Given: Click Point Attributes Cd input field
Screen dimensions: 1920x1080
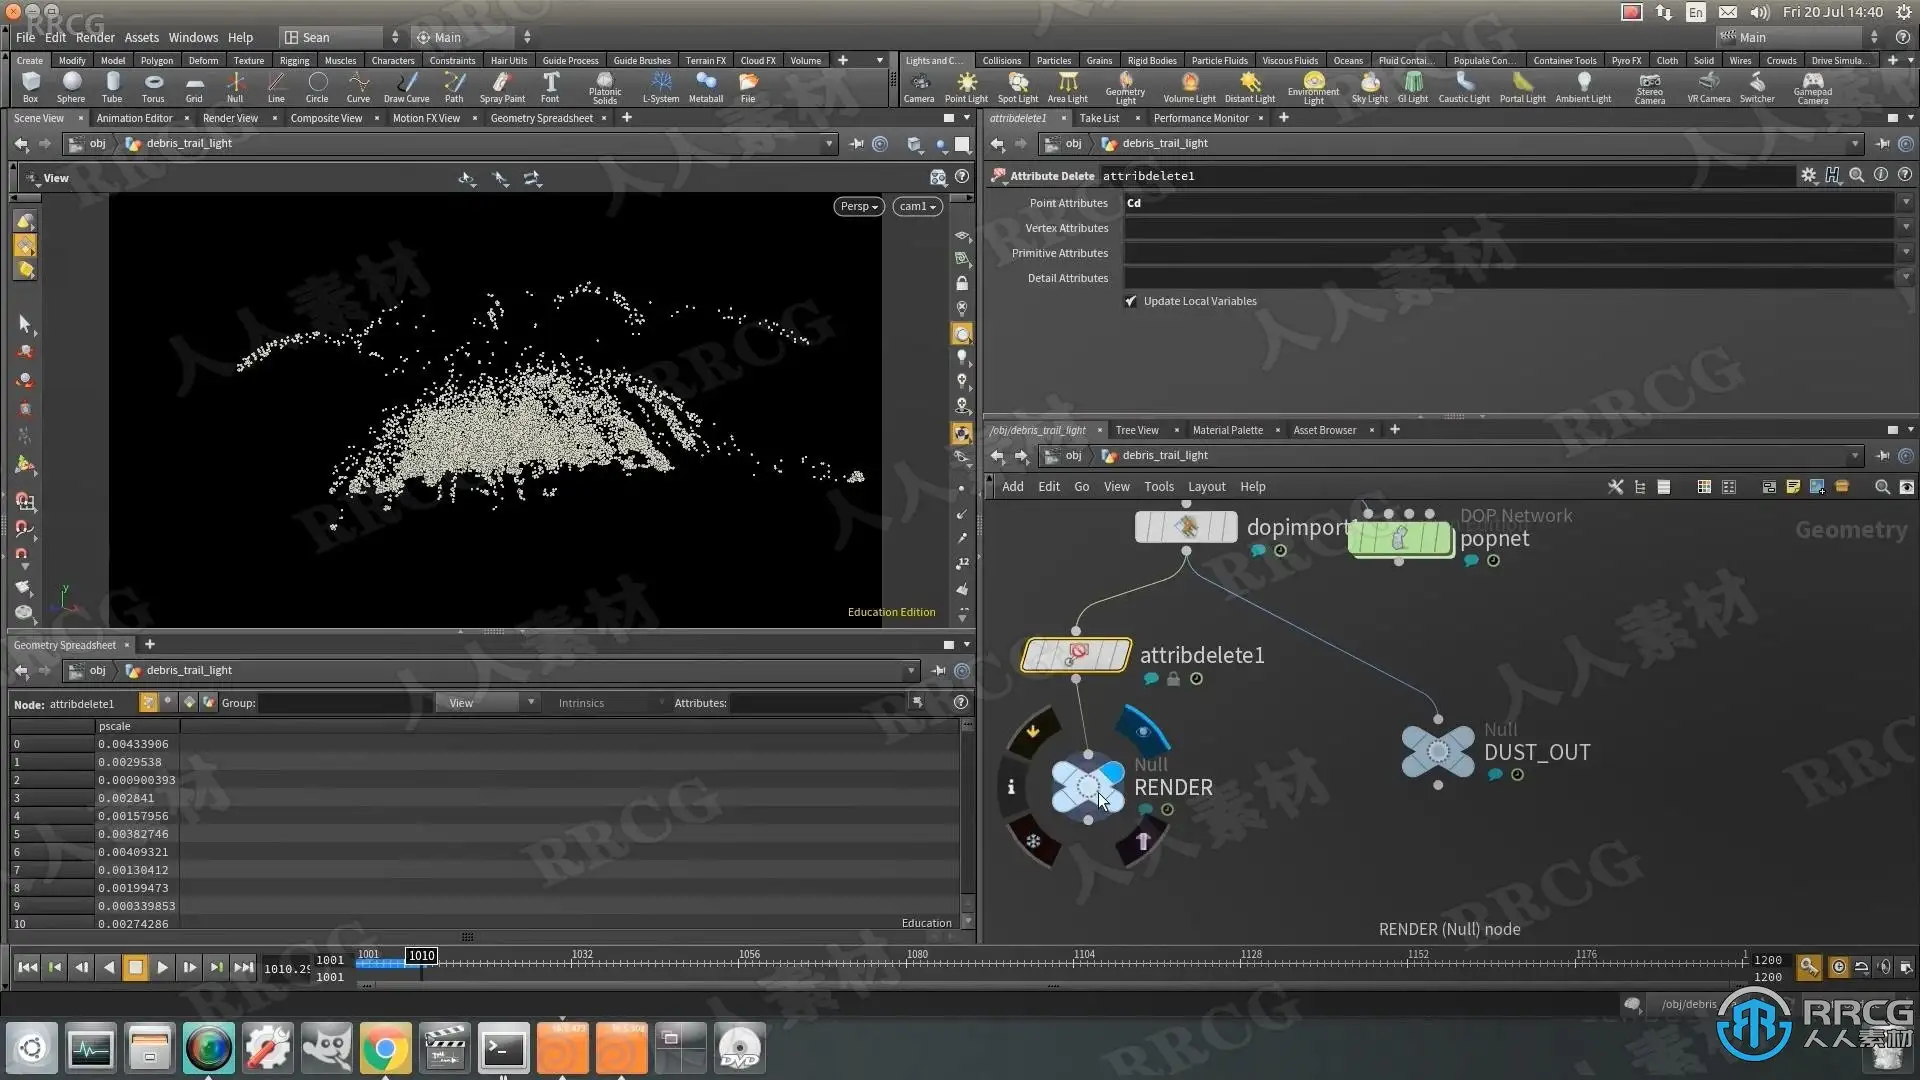Looking at the screenshot, I should pyautogui.click(x=1510, y=203).
